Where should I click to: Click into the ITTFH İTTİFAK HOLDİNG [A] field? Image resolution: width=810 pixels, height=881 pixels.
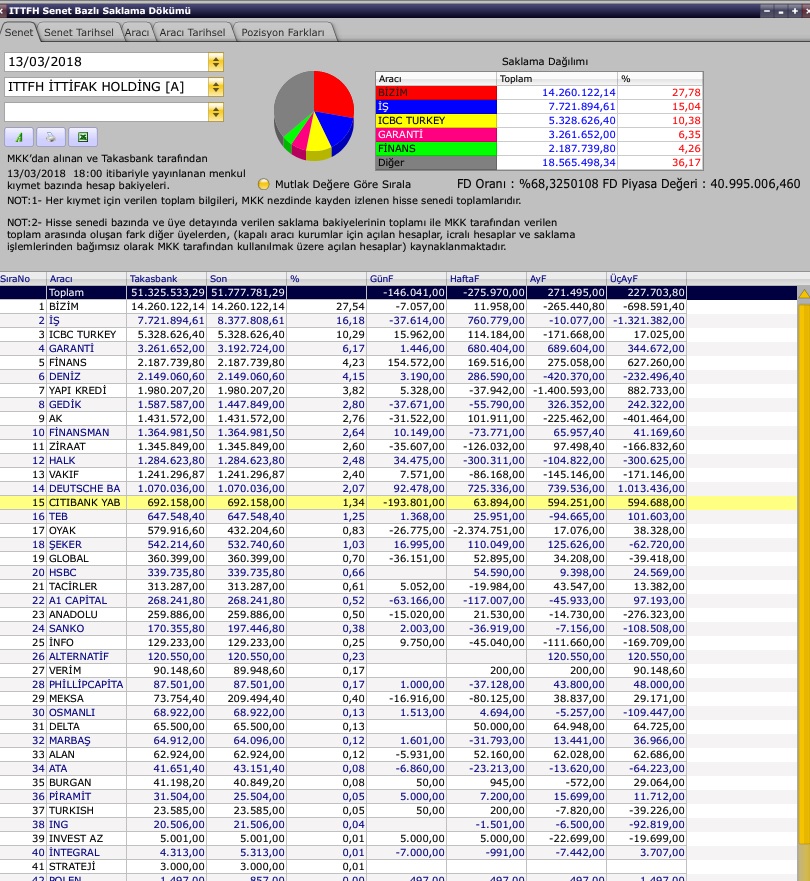coord(106,87)
